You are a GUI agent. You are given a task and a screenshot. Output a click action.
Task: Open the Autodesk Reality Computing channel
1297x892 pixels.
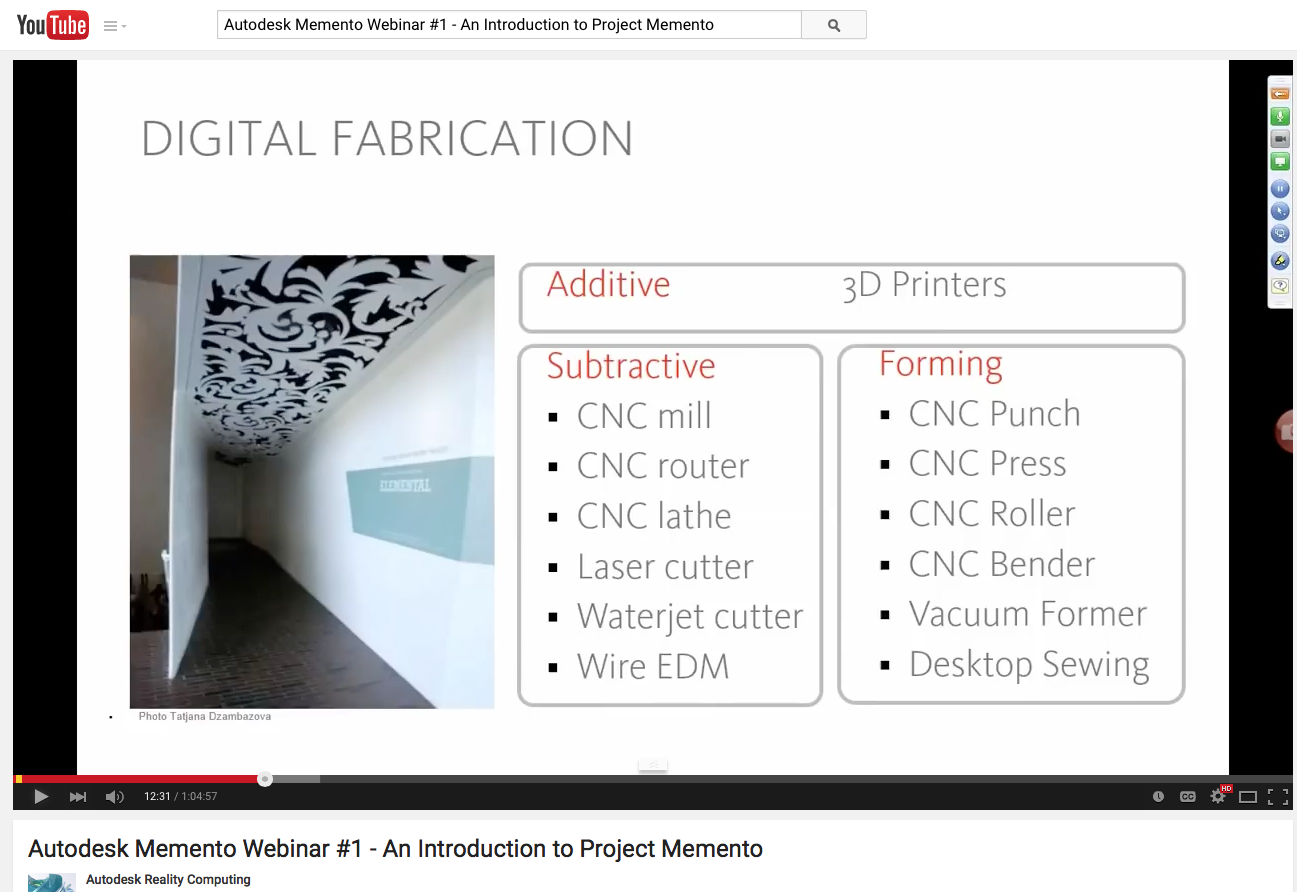coord(168,880)
